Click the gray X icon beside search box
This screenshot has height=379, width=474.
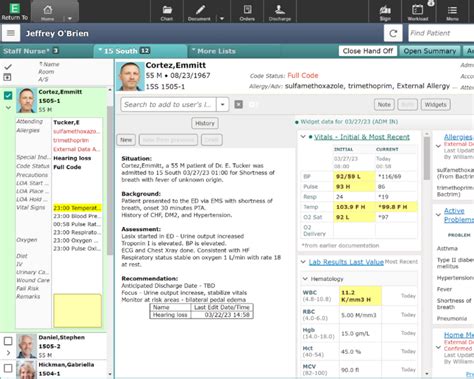(238, 104)
